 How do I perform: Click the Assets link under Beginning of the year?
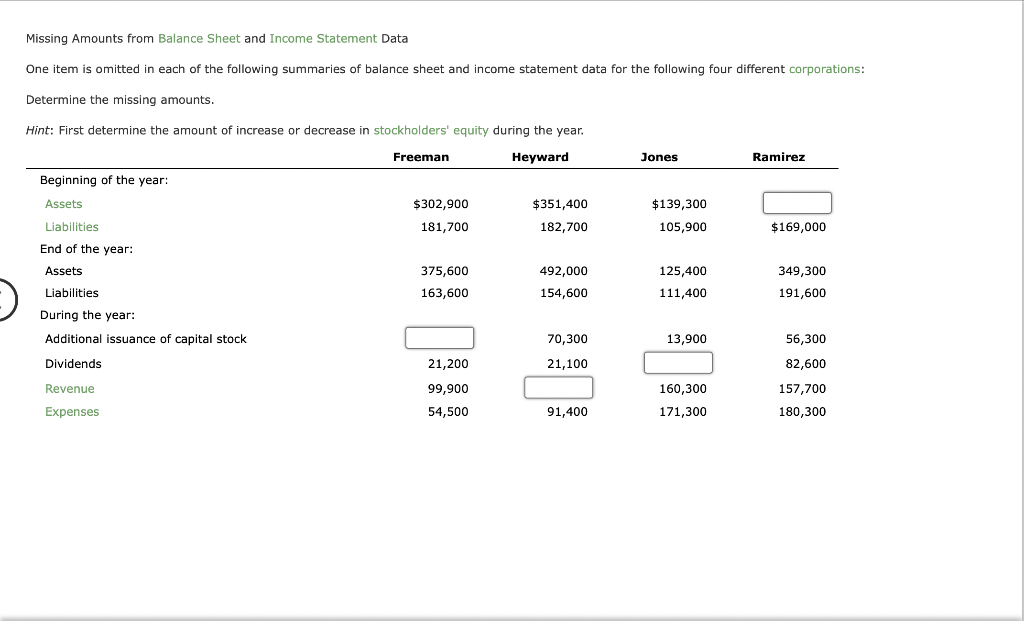click(x=63, y=203)
